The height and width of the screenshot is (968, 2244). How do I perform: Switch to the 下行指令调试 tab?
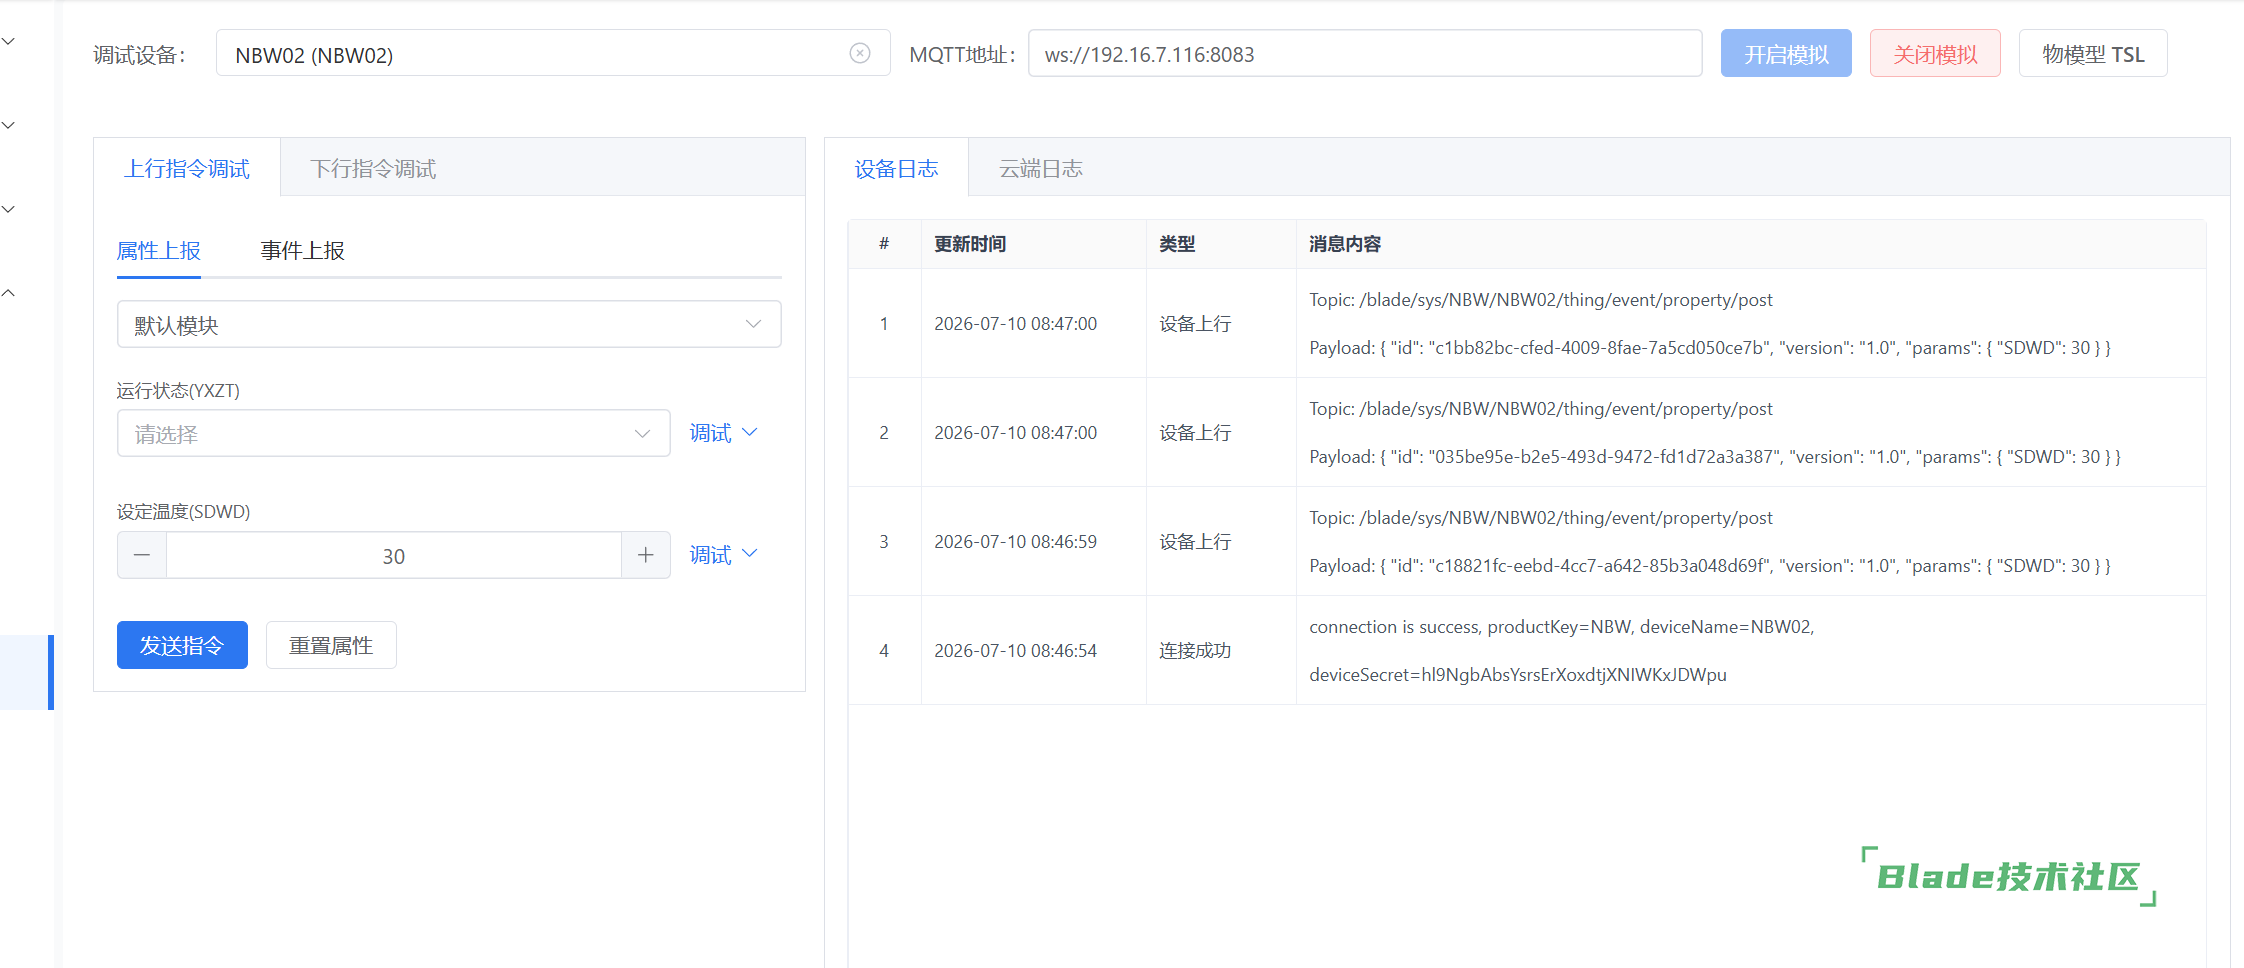pyautogui.click(x=373, y=169)
